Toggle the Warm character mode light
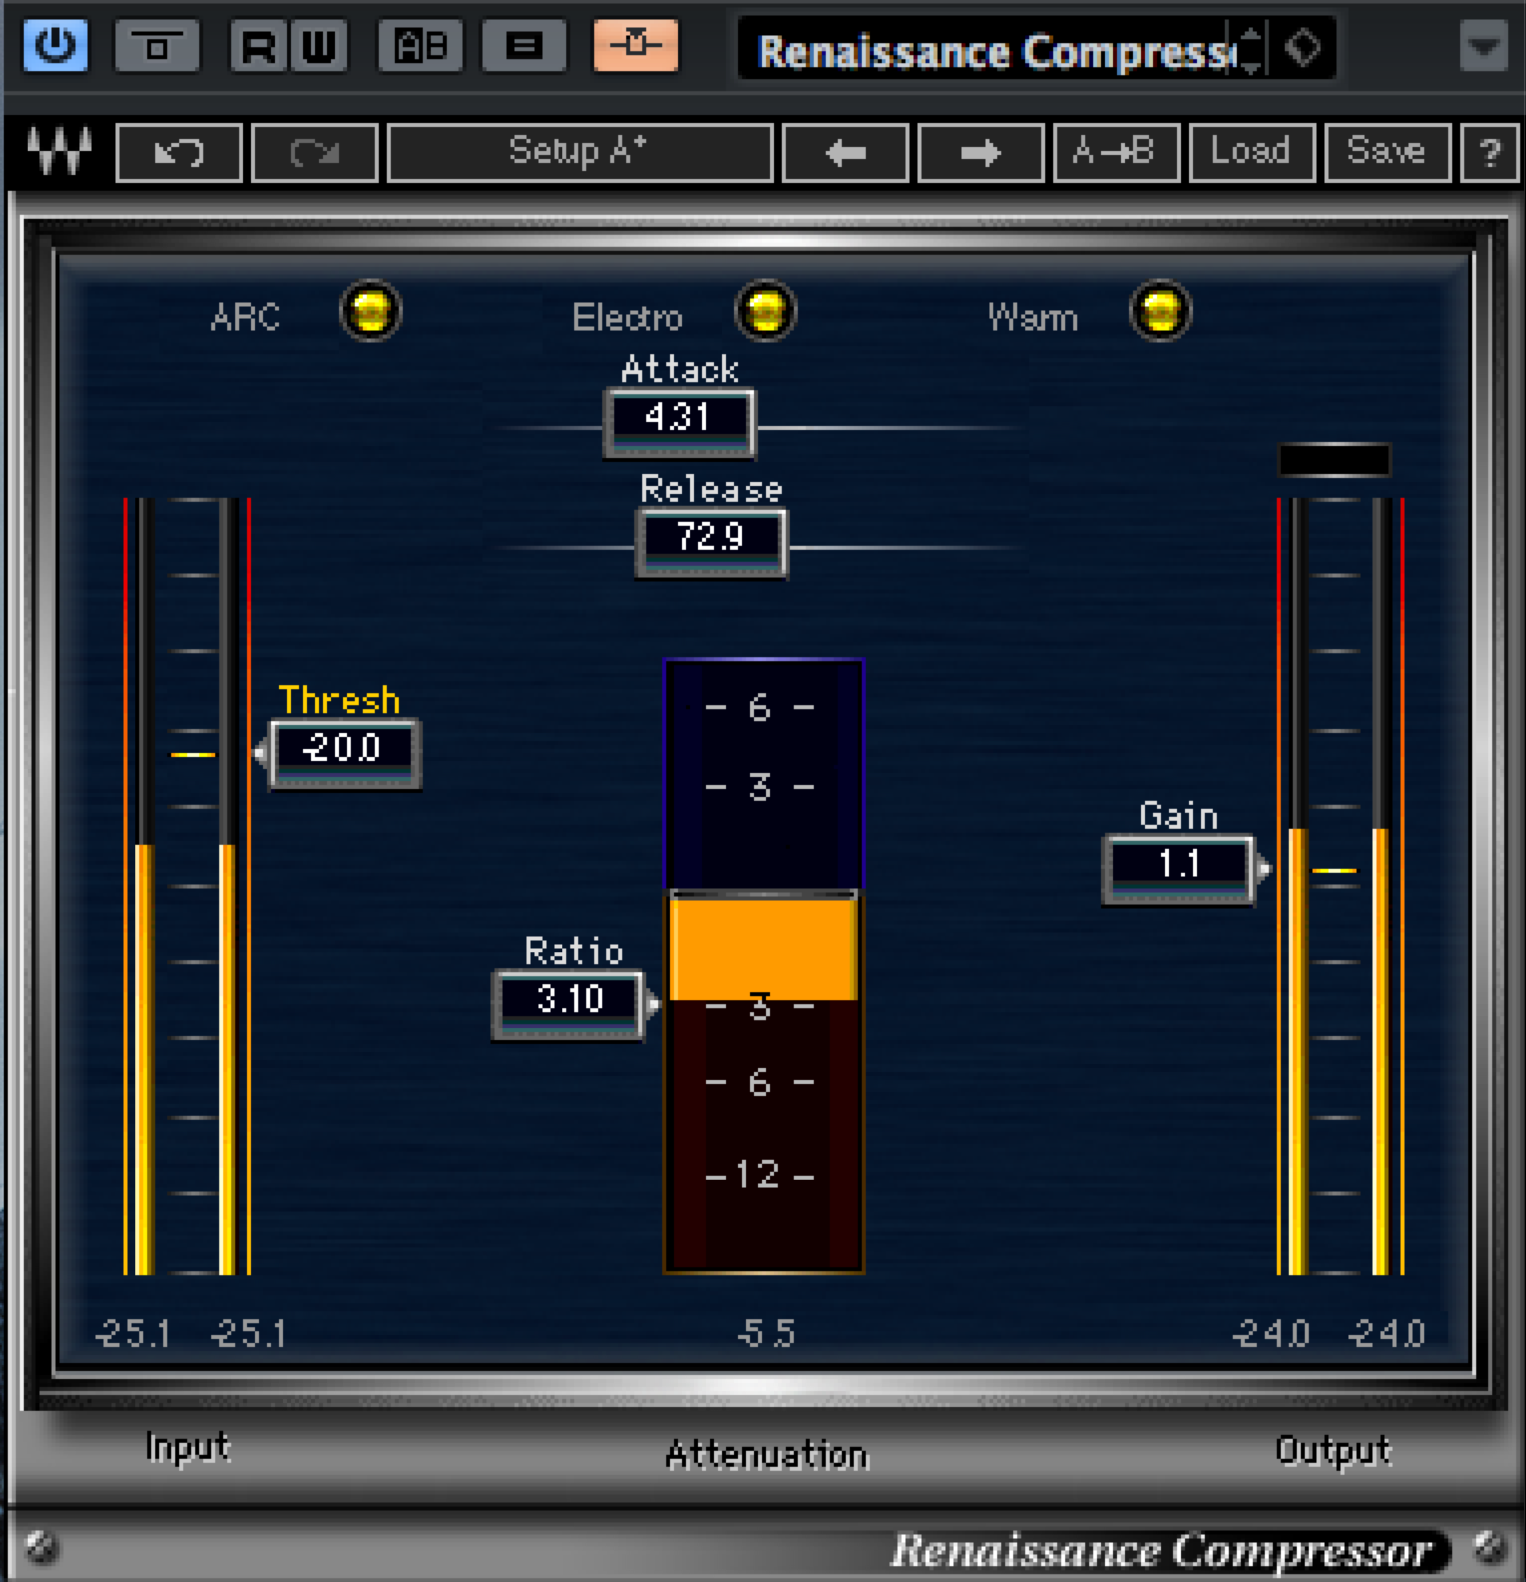Image resolution: width=1526 pixels, height=1582 pixels. (1160, 311)
